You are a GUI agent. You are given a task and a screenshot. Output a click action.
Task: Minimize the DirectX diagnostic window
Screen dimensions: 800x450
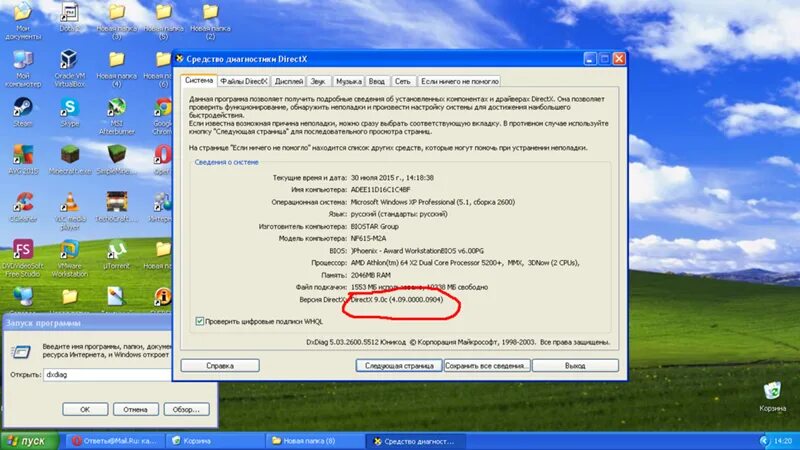[590, 59]
